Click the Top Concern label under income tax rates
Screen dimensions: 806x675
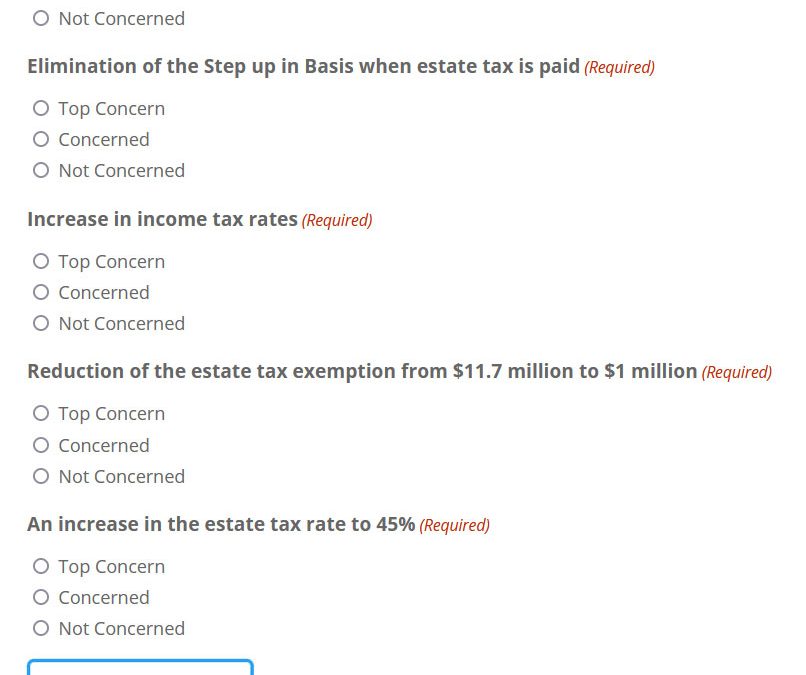(112, 262)
